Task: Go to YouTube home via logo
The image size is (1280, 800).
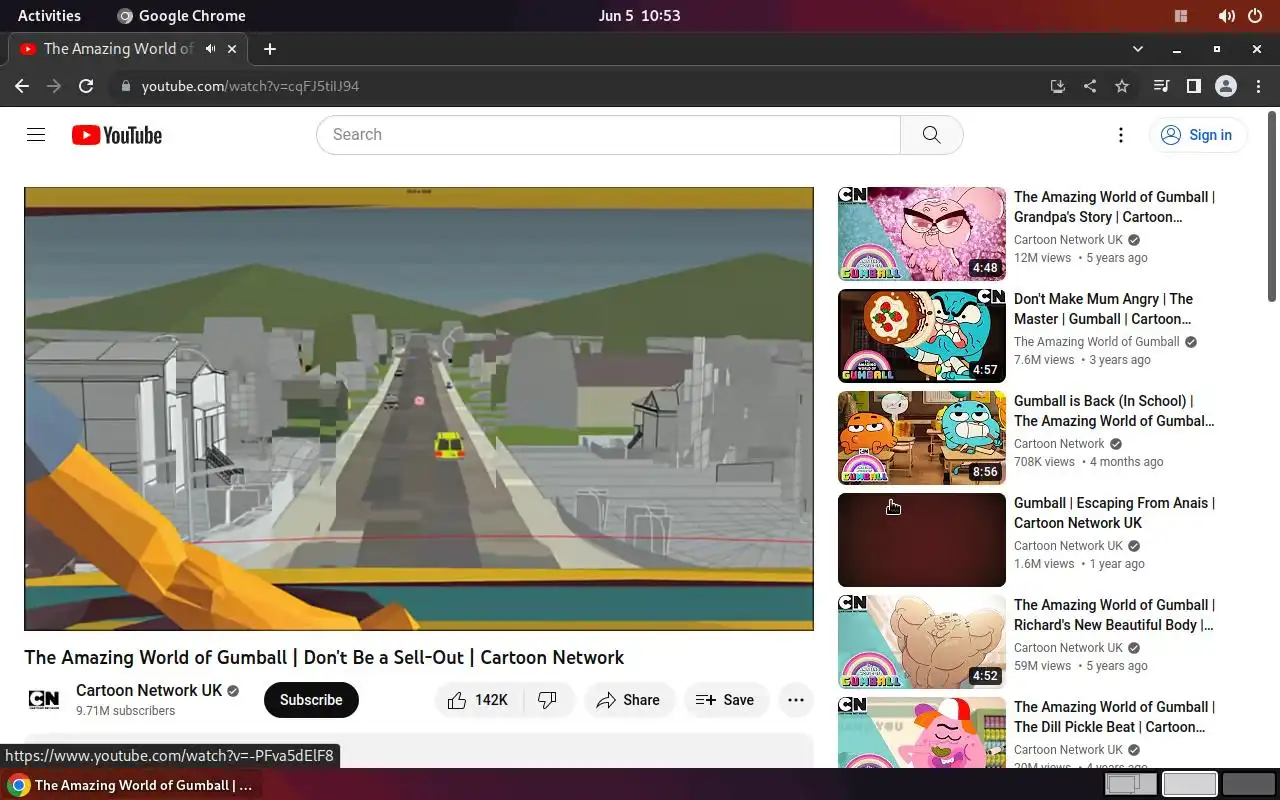Action: 117,135
